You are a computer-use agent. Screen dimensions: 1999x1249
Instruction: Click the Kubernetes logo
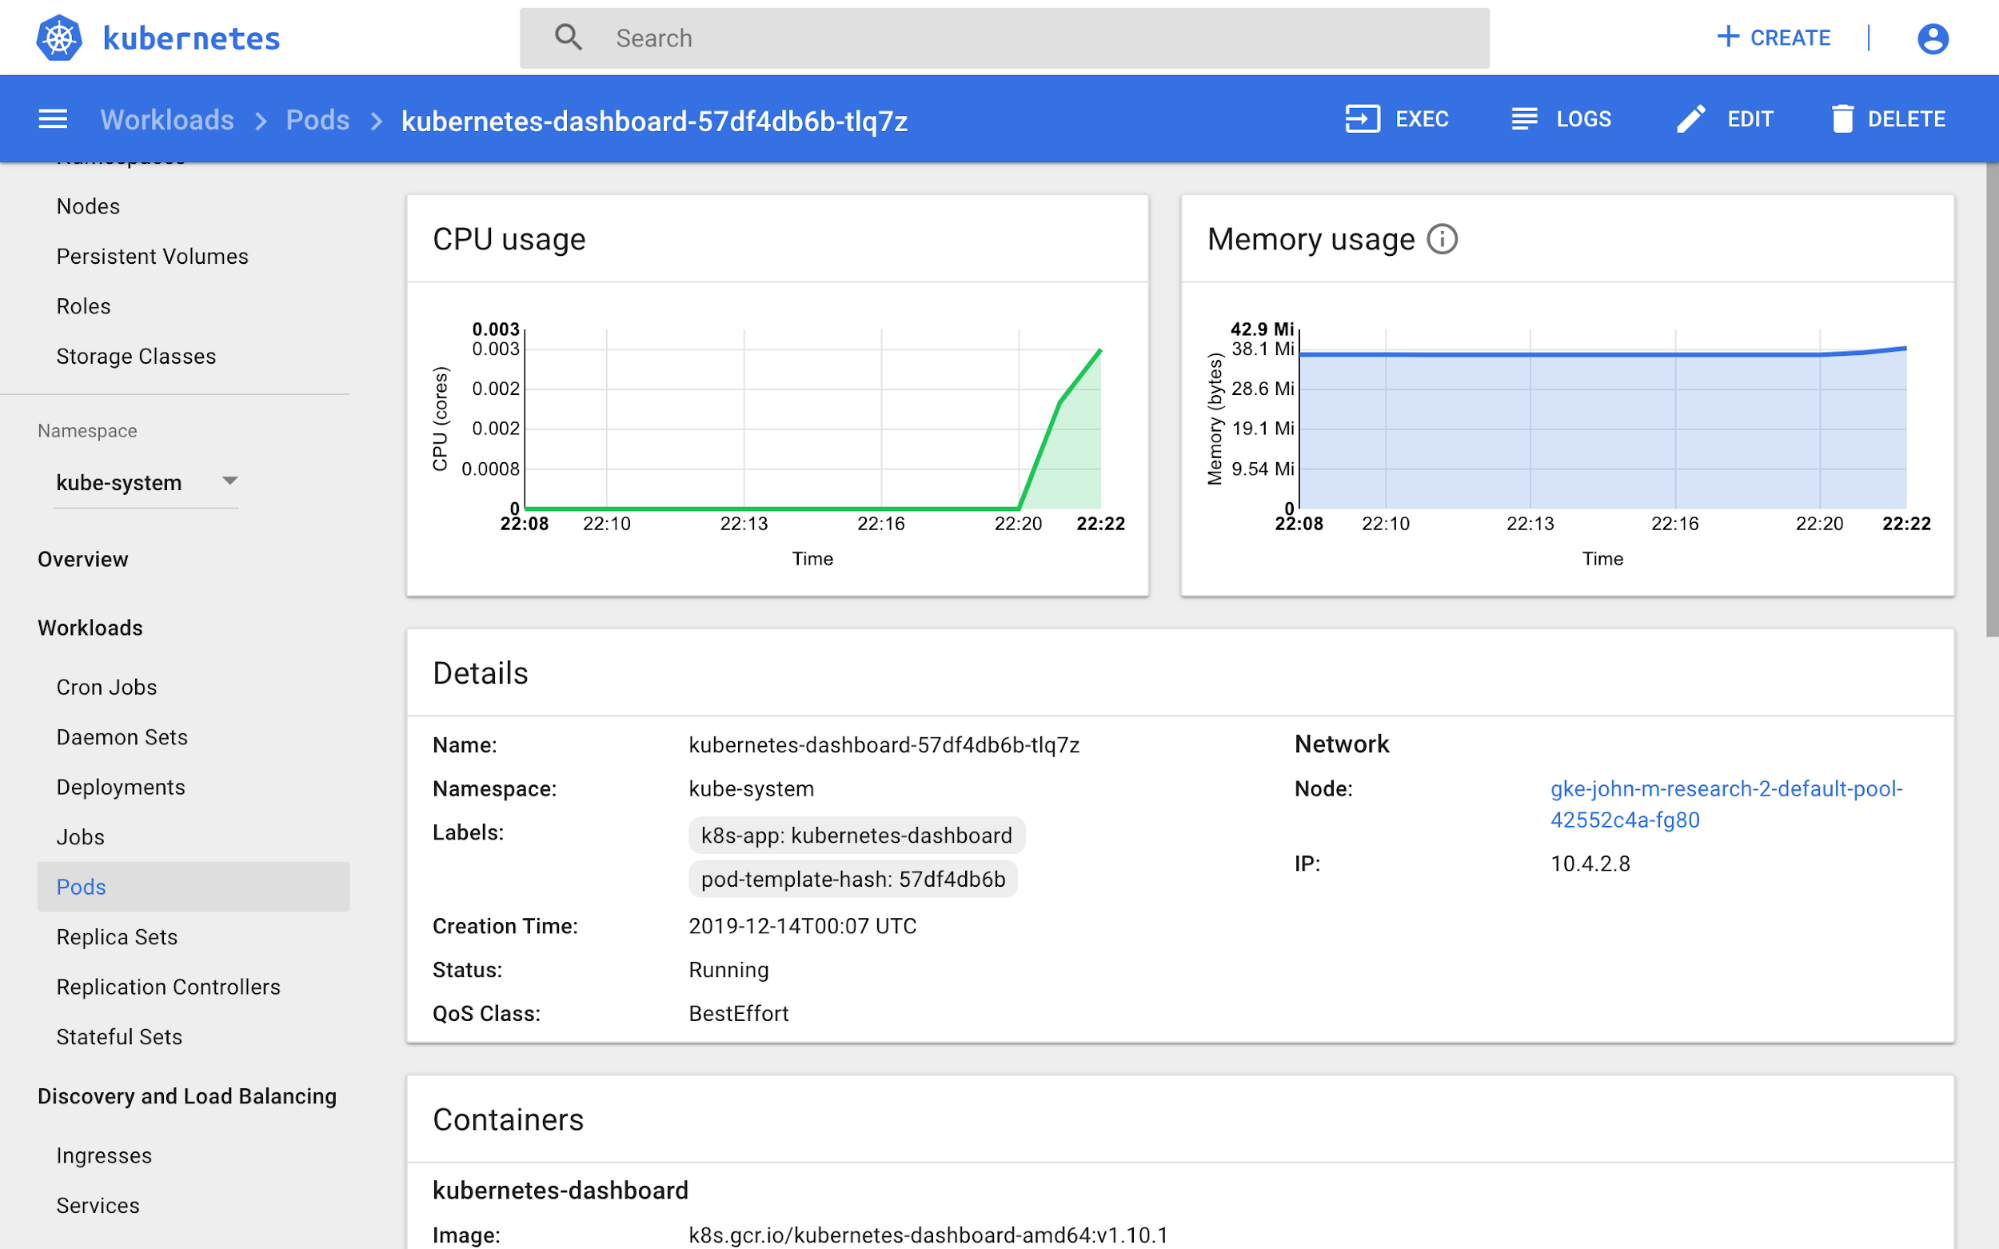(60, 37)
